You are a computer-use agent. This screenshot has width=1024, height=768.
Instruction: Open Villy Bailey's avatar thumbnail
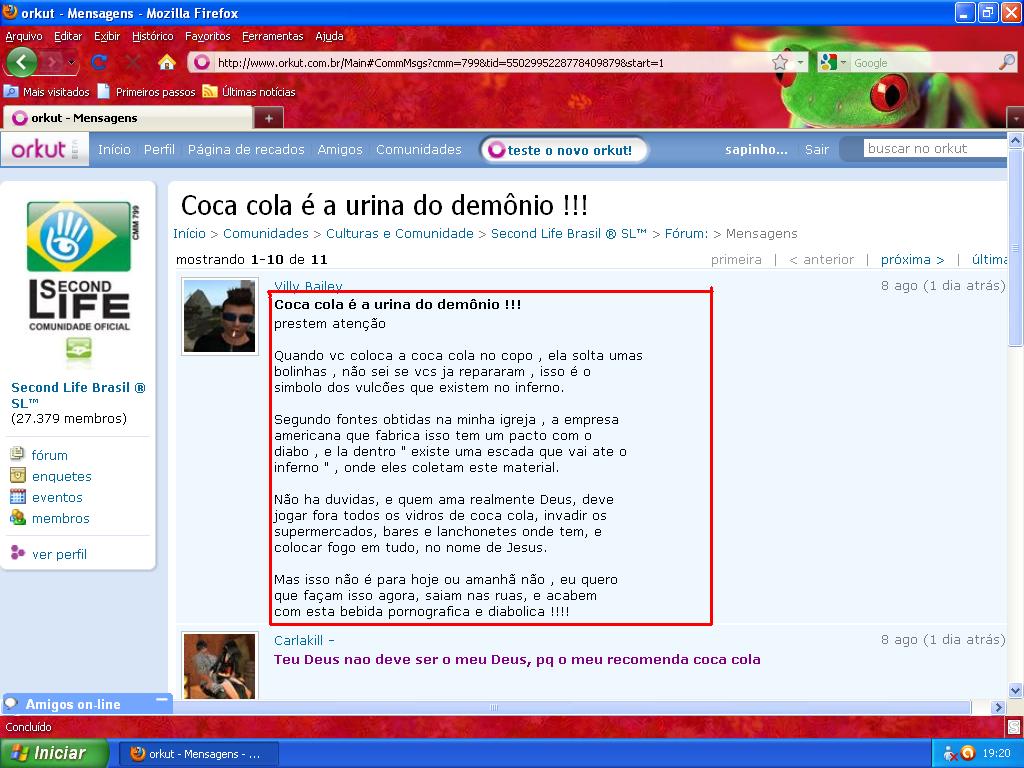[219, 317]
